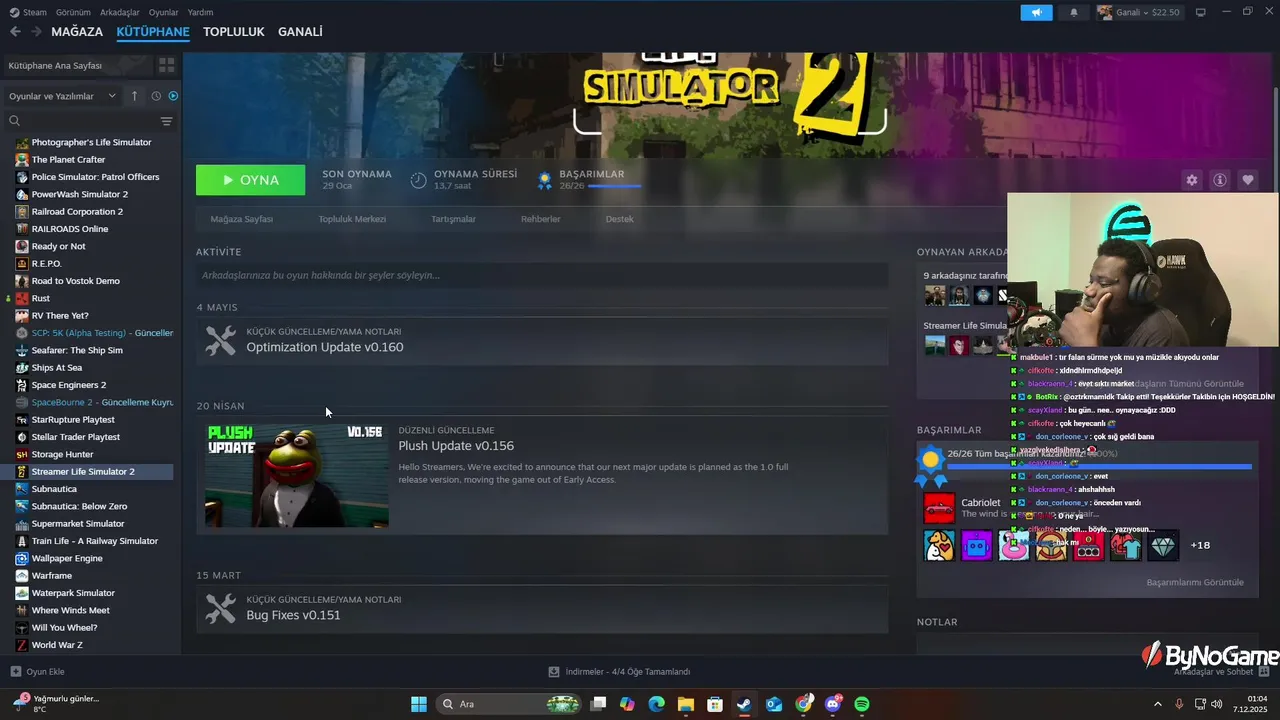
Task: Open the TOPLULUK tab
Action: (x=234, y=32)
